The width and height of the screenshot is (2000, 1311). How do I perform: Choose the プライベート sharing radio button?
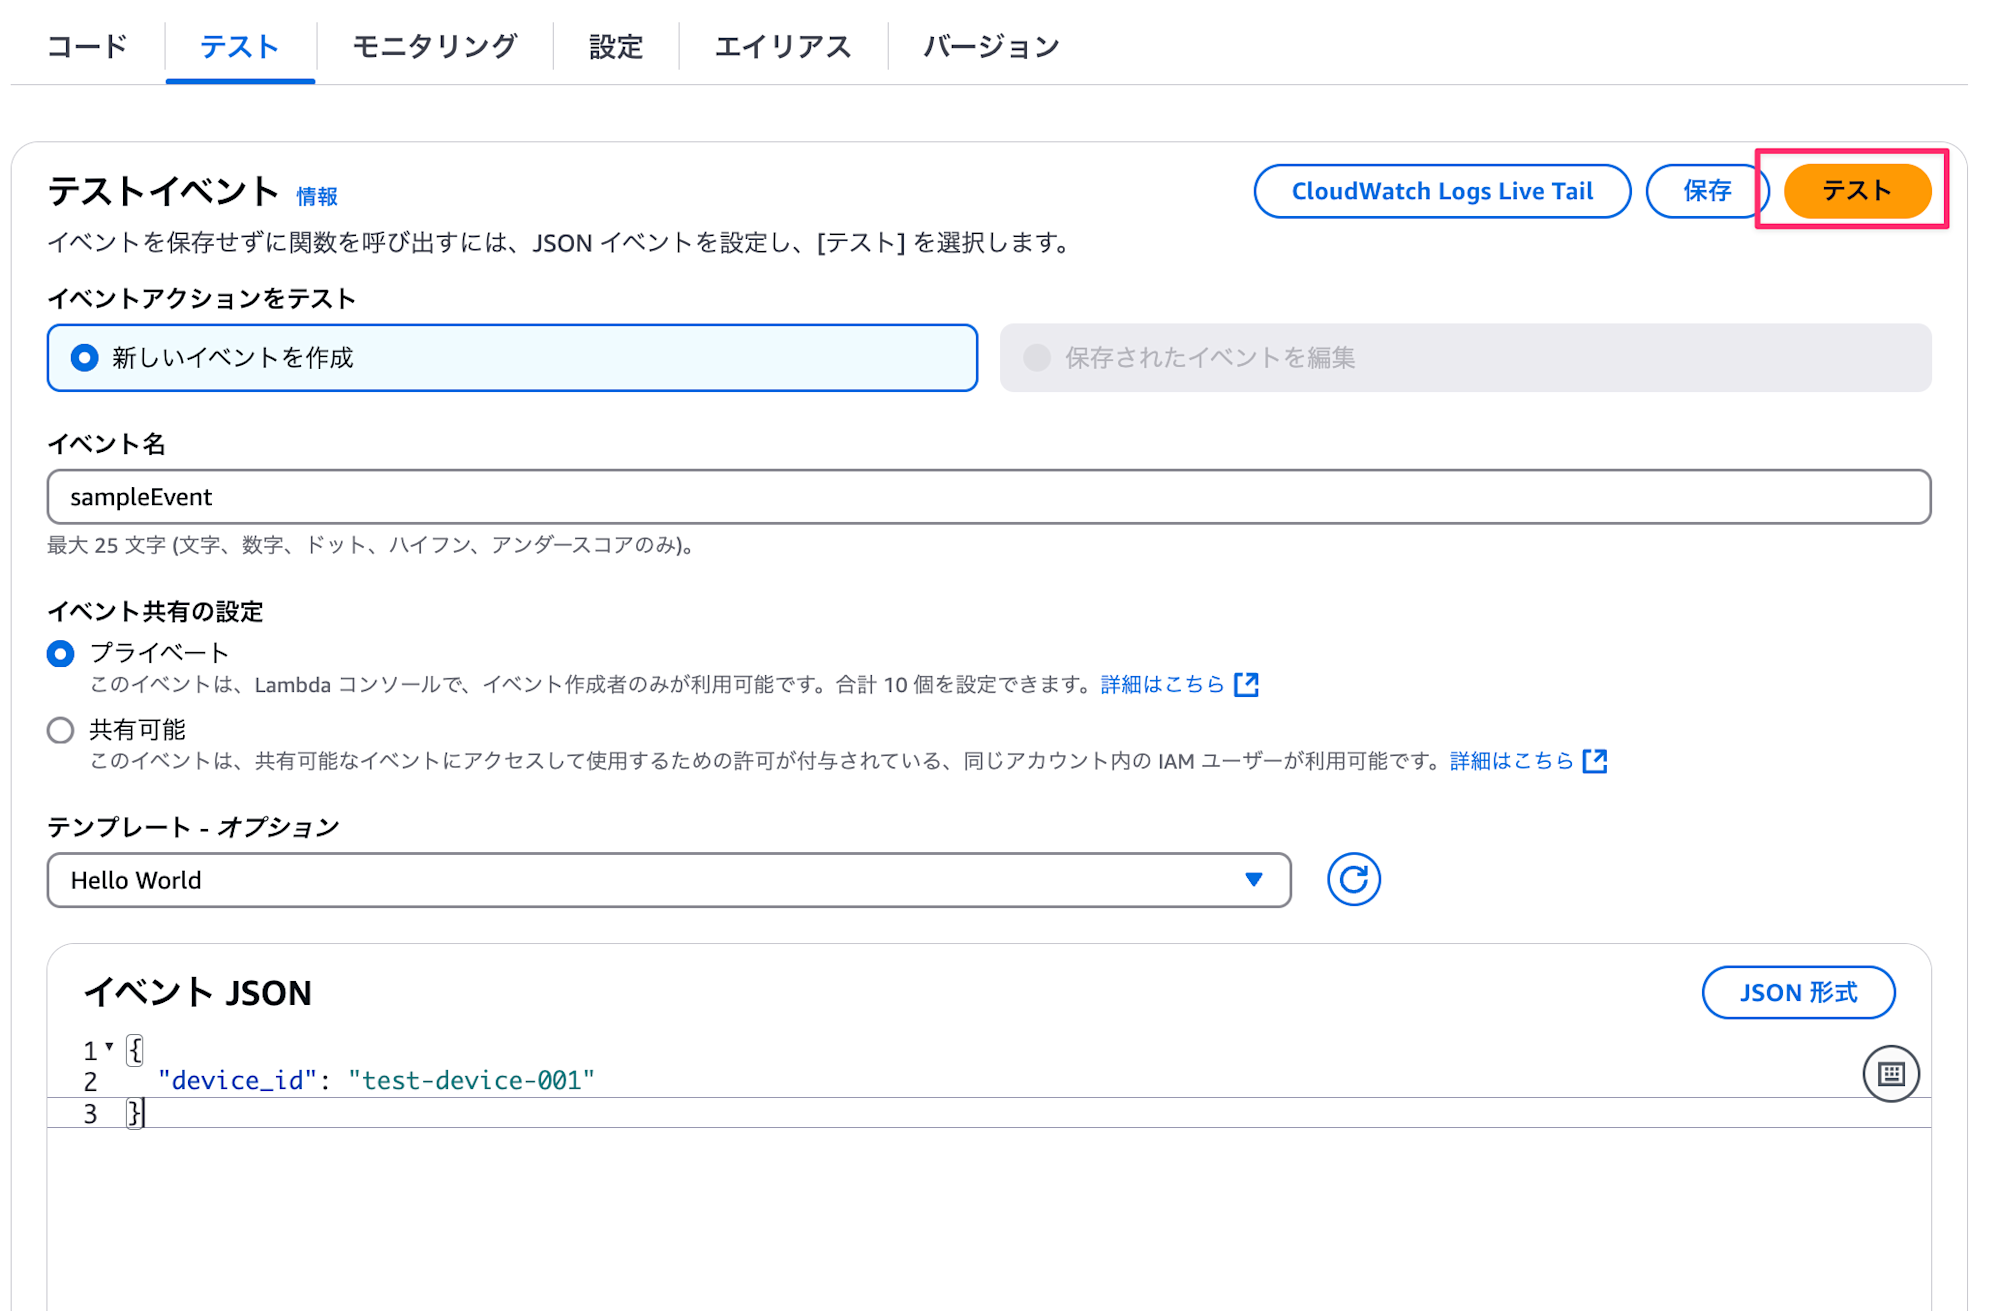(x=61, y=654)
